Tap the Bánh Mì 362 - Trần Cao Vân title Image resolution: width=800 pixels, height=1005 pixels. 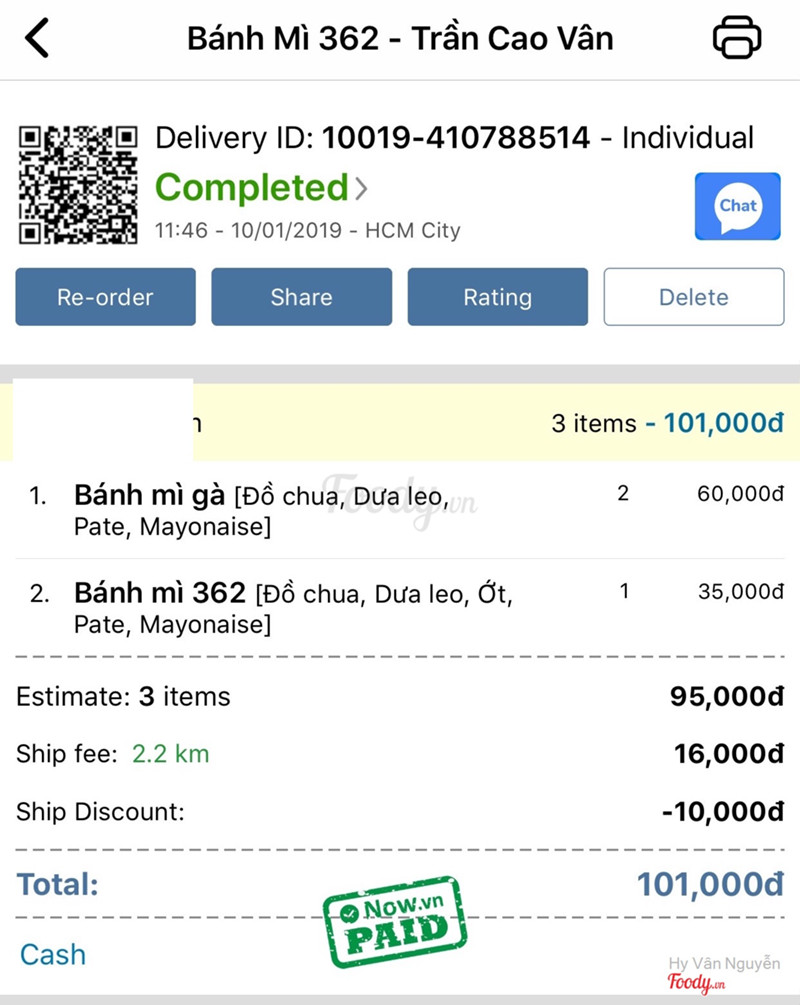(x=400, y=39)
